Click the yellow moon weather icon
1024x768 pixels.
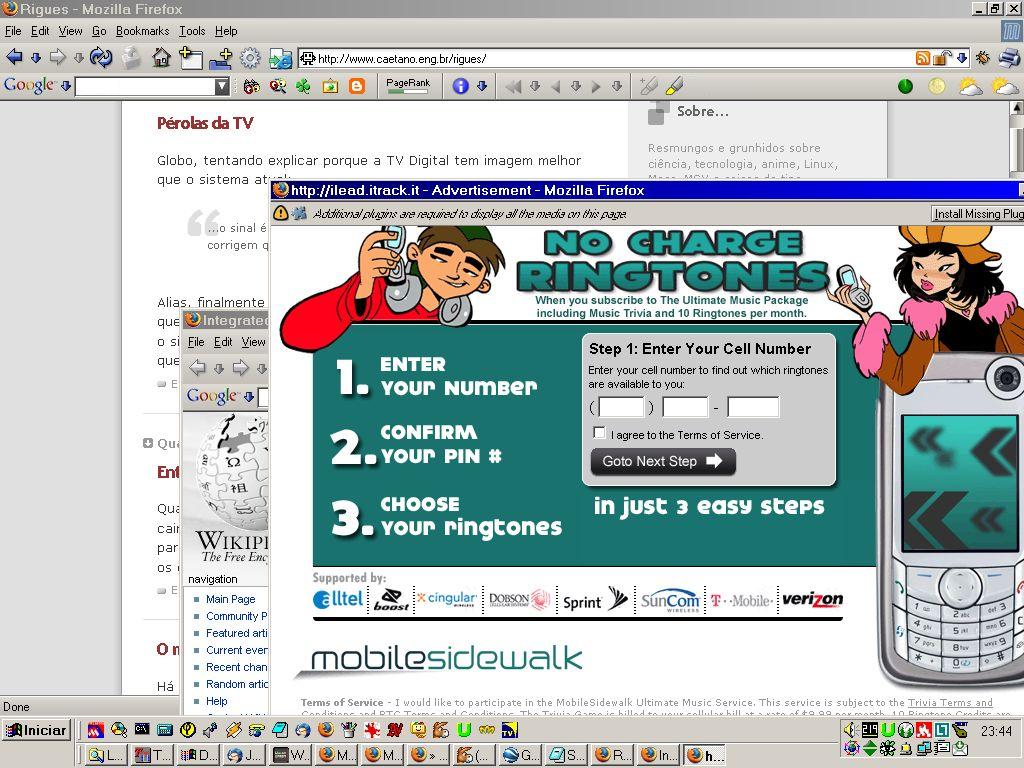tap(936, 86)
